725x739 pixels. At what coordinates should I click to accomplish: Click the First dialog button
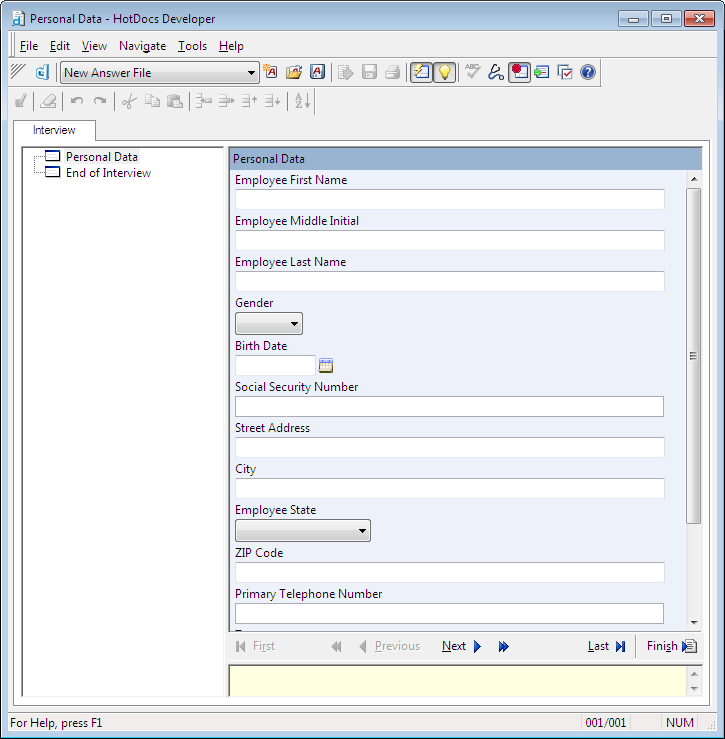[255, 646]
